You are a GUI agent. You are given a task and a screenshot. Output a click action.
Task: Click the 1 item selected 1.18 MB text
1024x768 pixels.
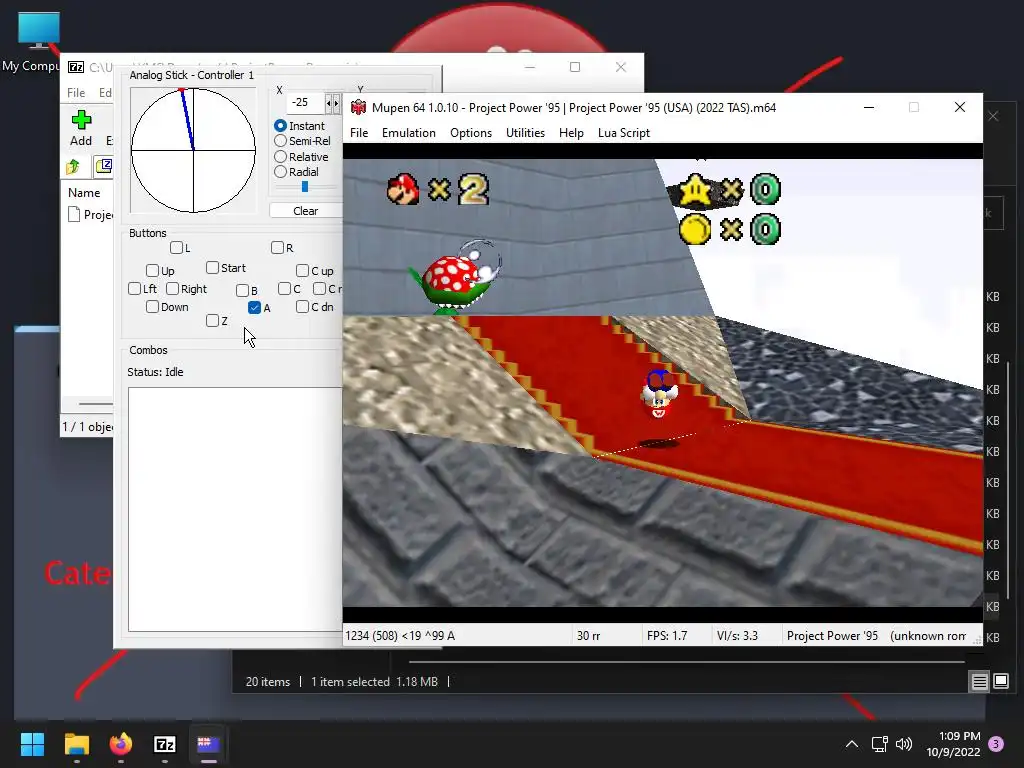[374, 682]
